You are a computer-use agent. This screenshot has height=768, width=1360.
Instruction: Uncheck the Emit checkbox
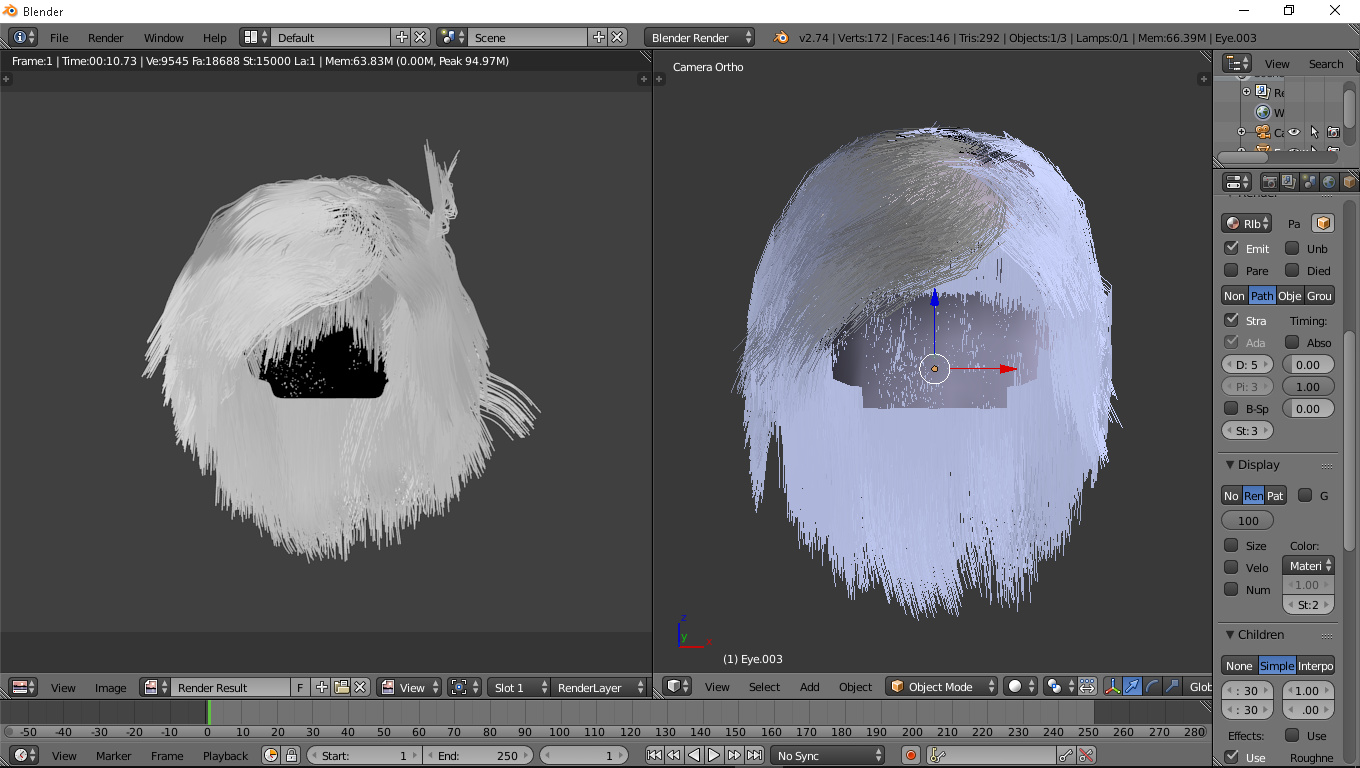1231,248
